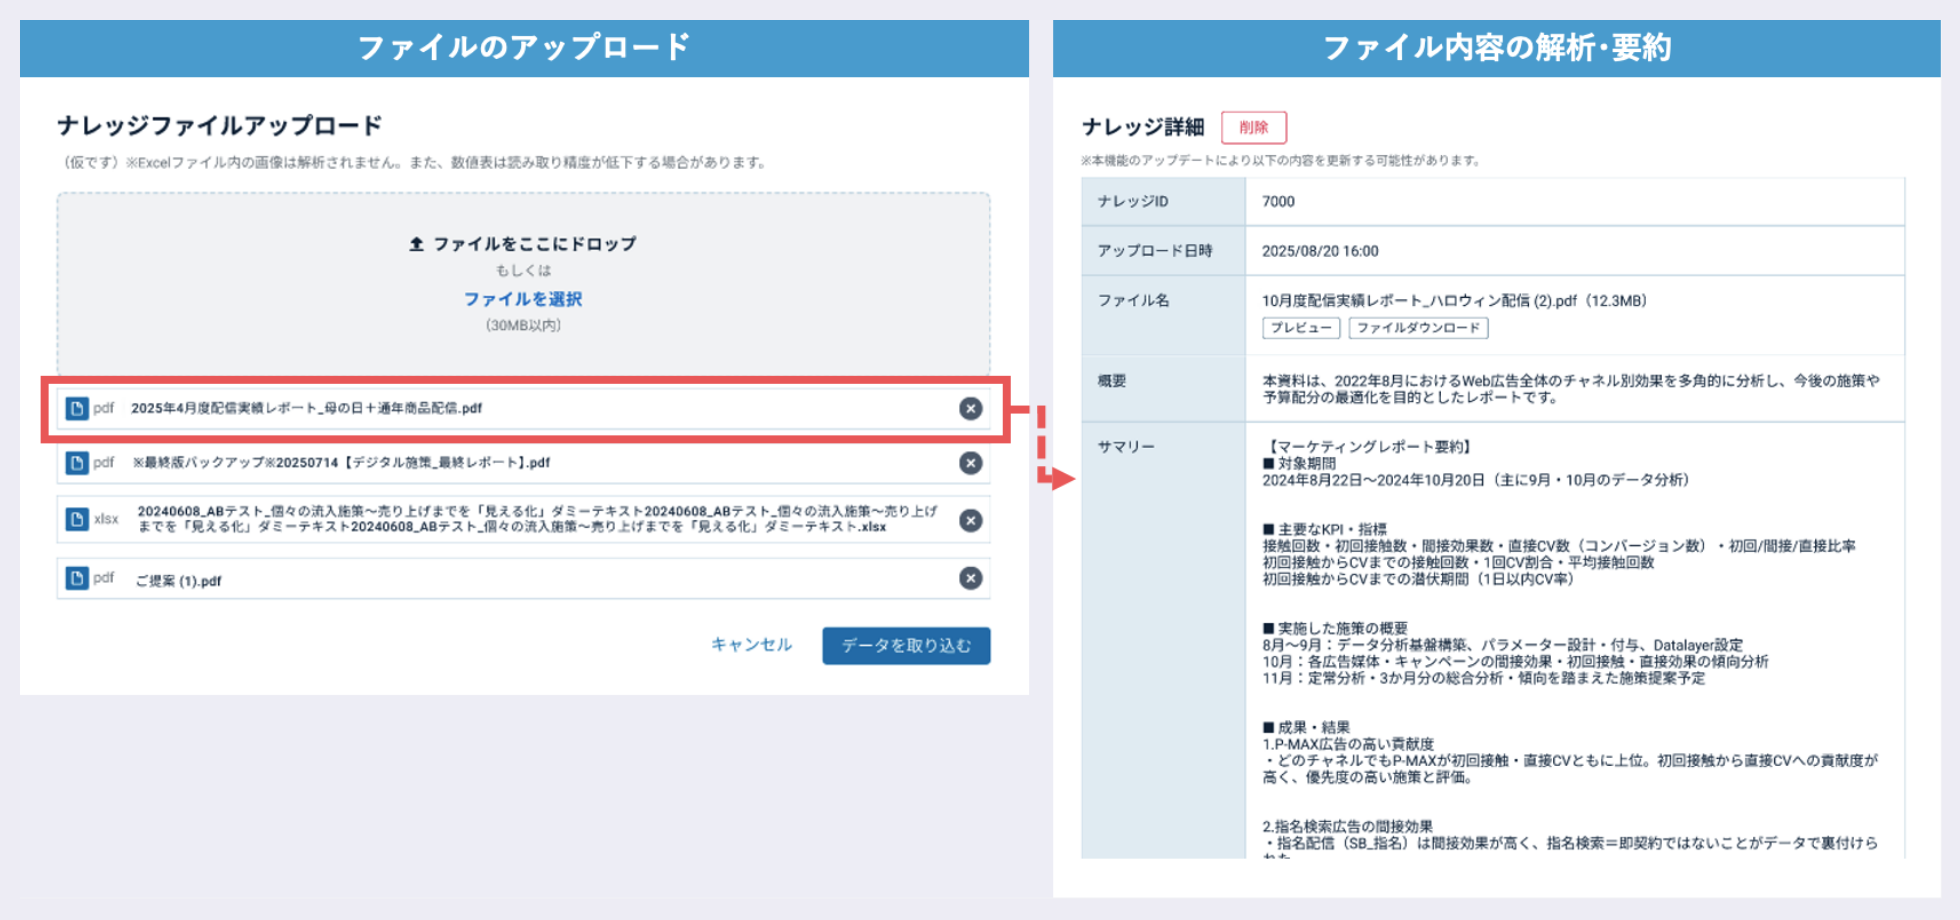Viewport: 1960px width, 920px height.
Task: Click the file icon for 母の日 pdf
Action: coord(77,408)
